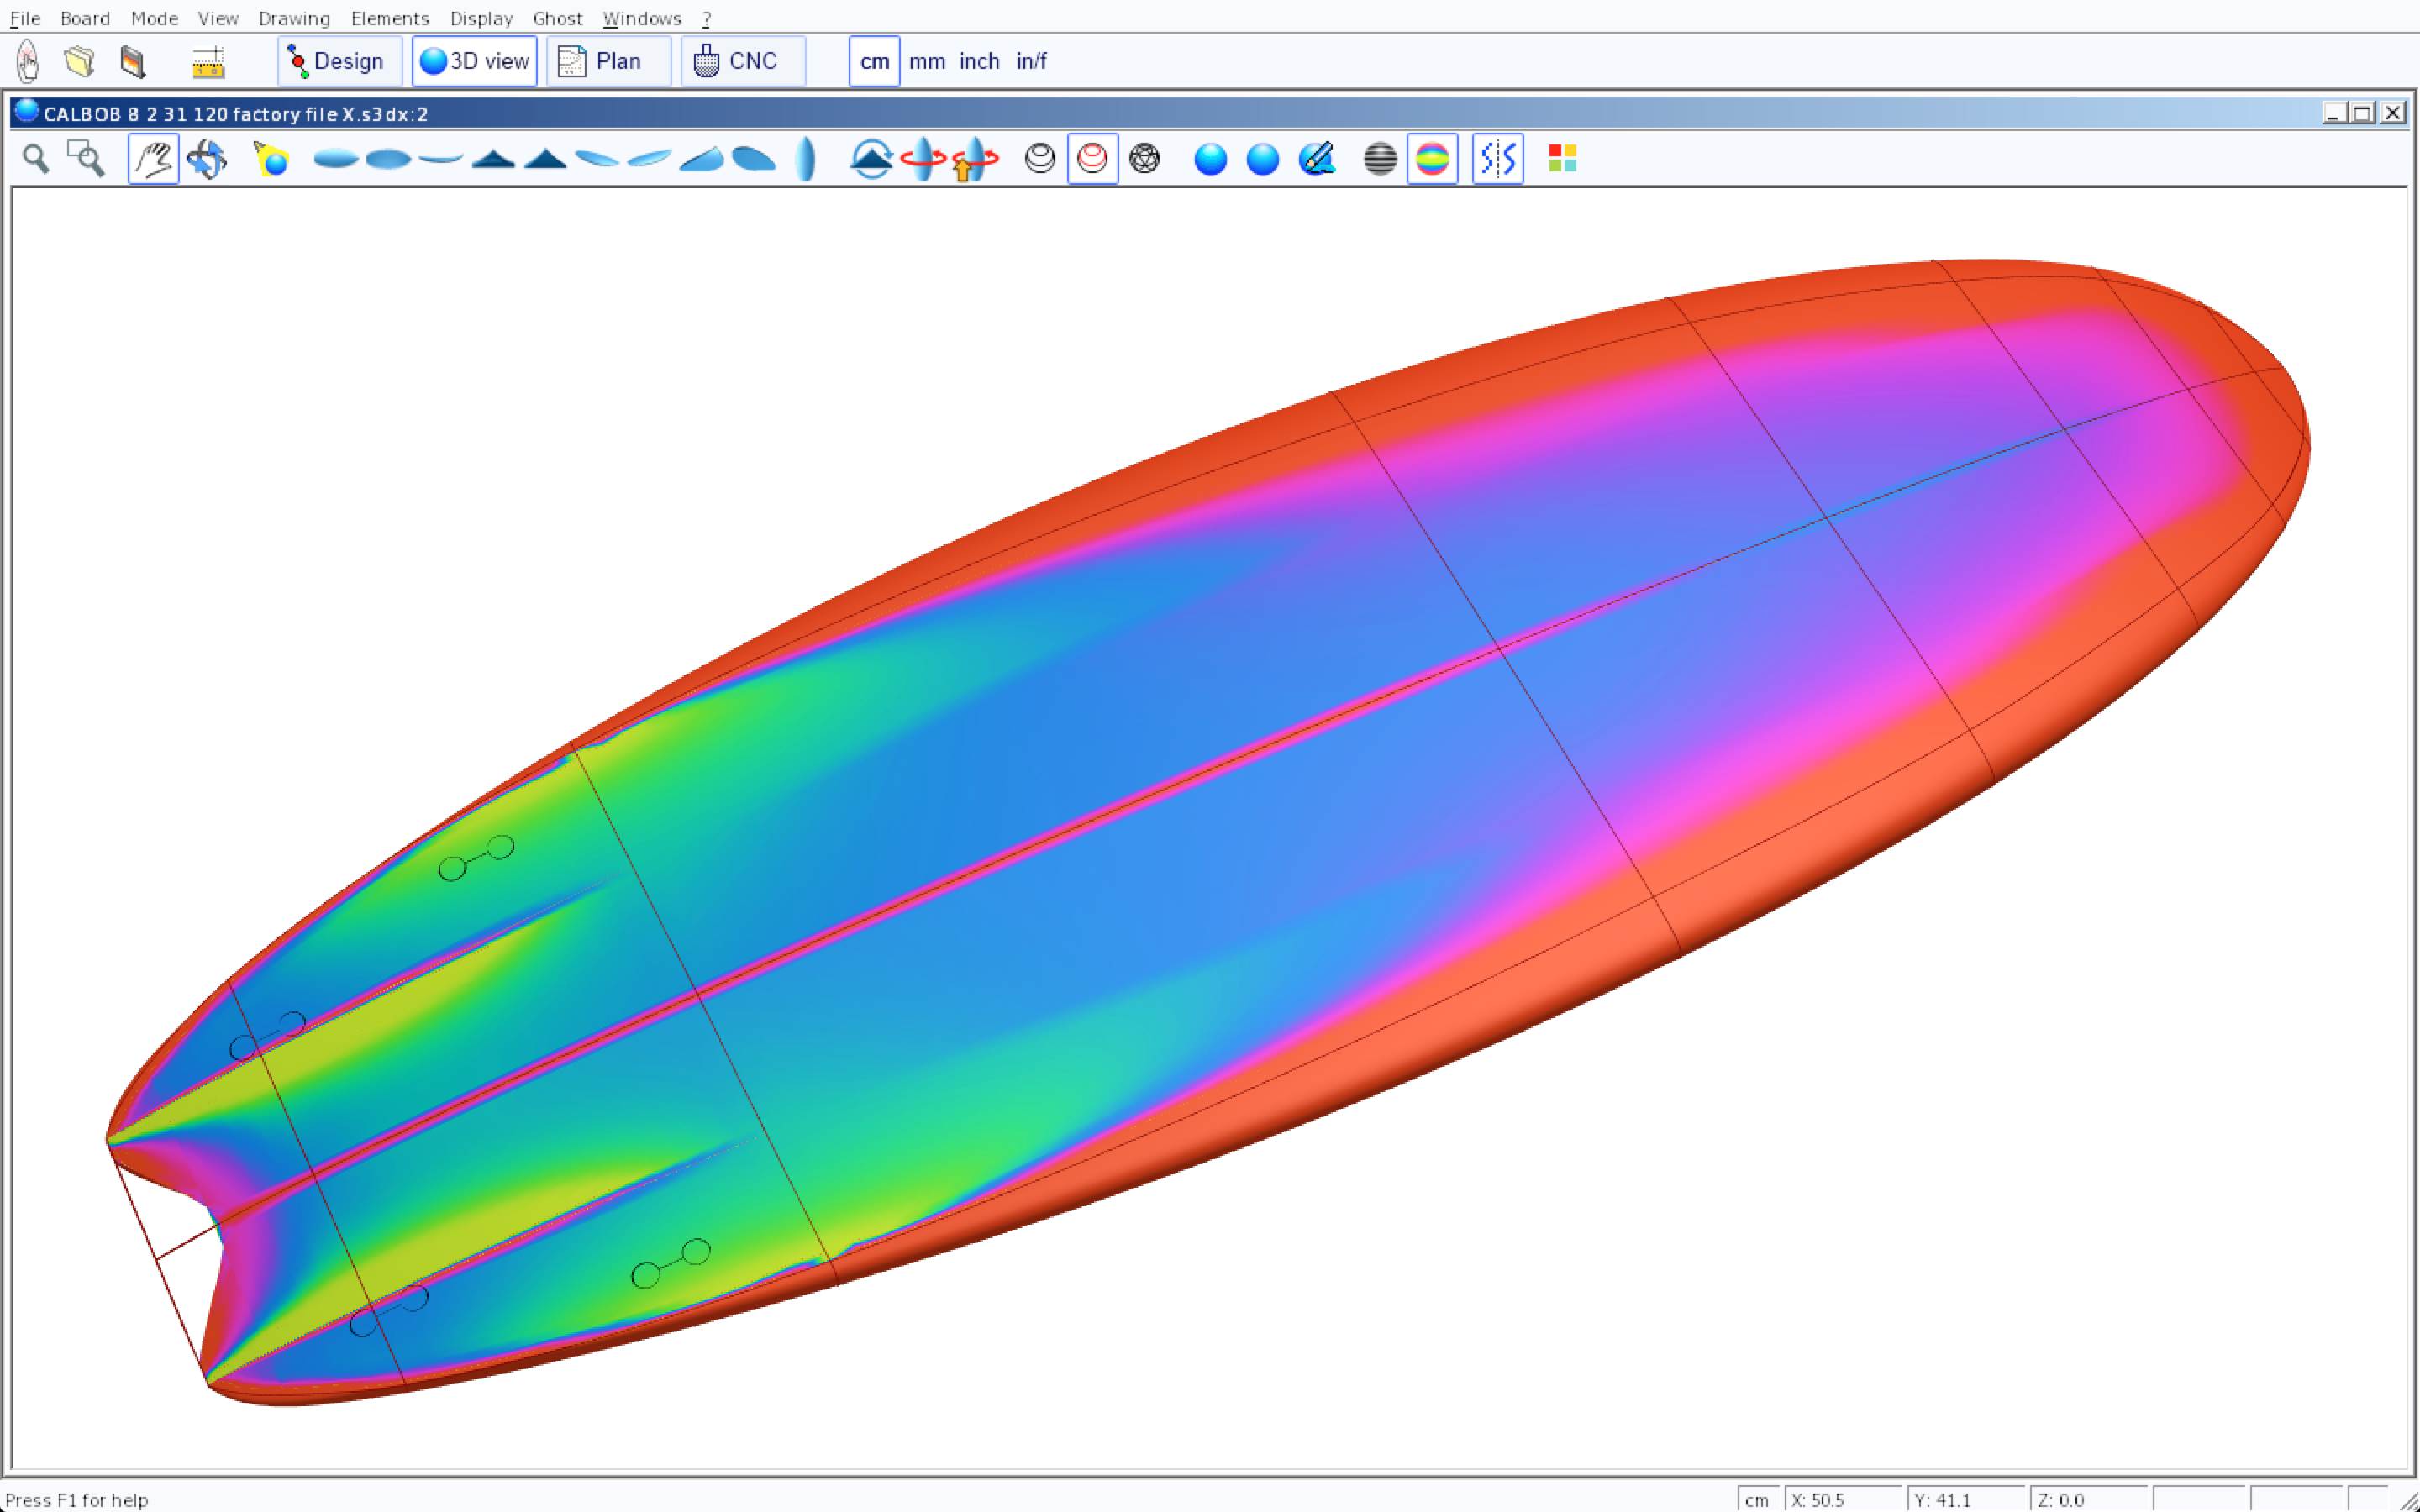Viewport: 2420px width, 1512px height.
Task: Open the Board menu
Action: [85, 18]
